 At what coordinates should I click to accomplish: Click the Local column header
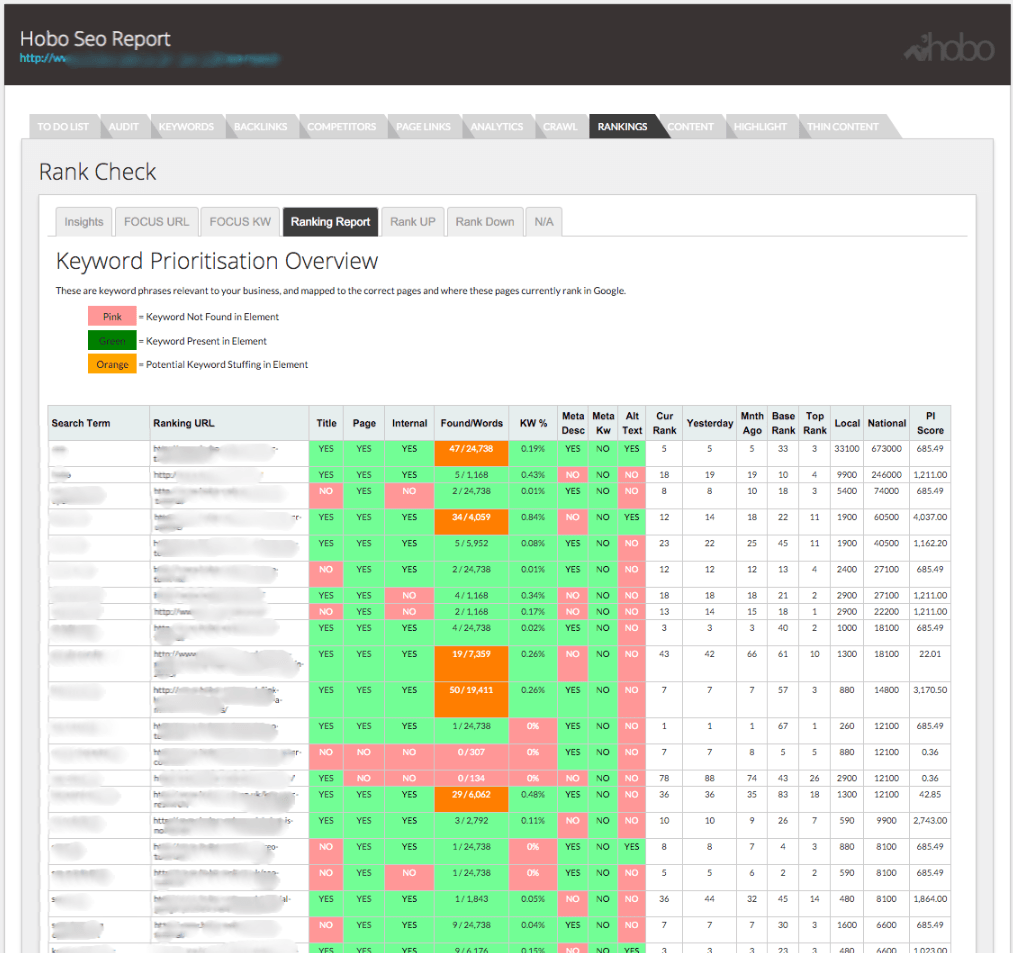(847, 423)
